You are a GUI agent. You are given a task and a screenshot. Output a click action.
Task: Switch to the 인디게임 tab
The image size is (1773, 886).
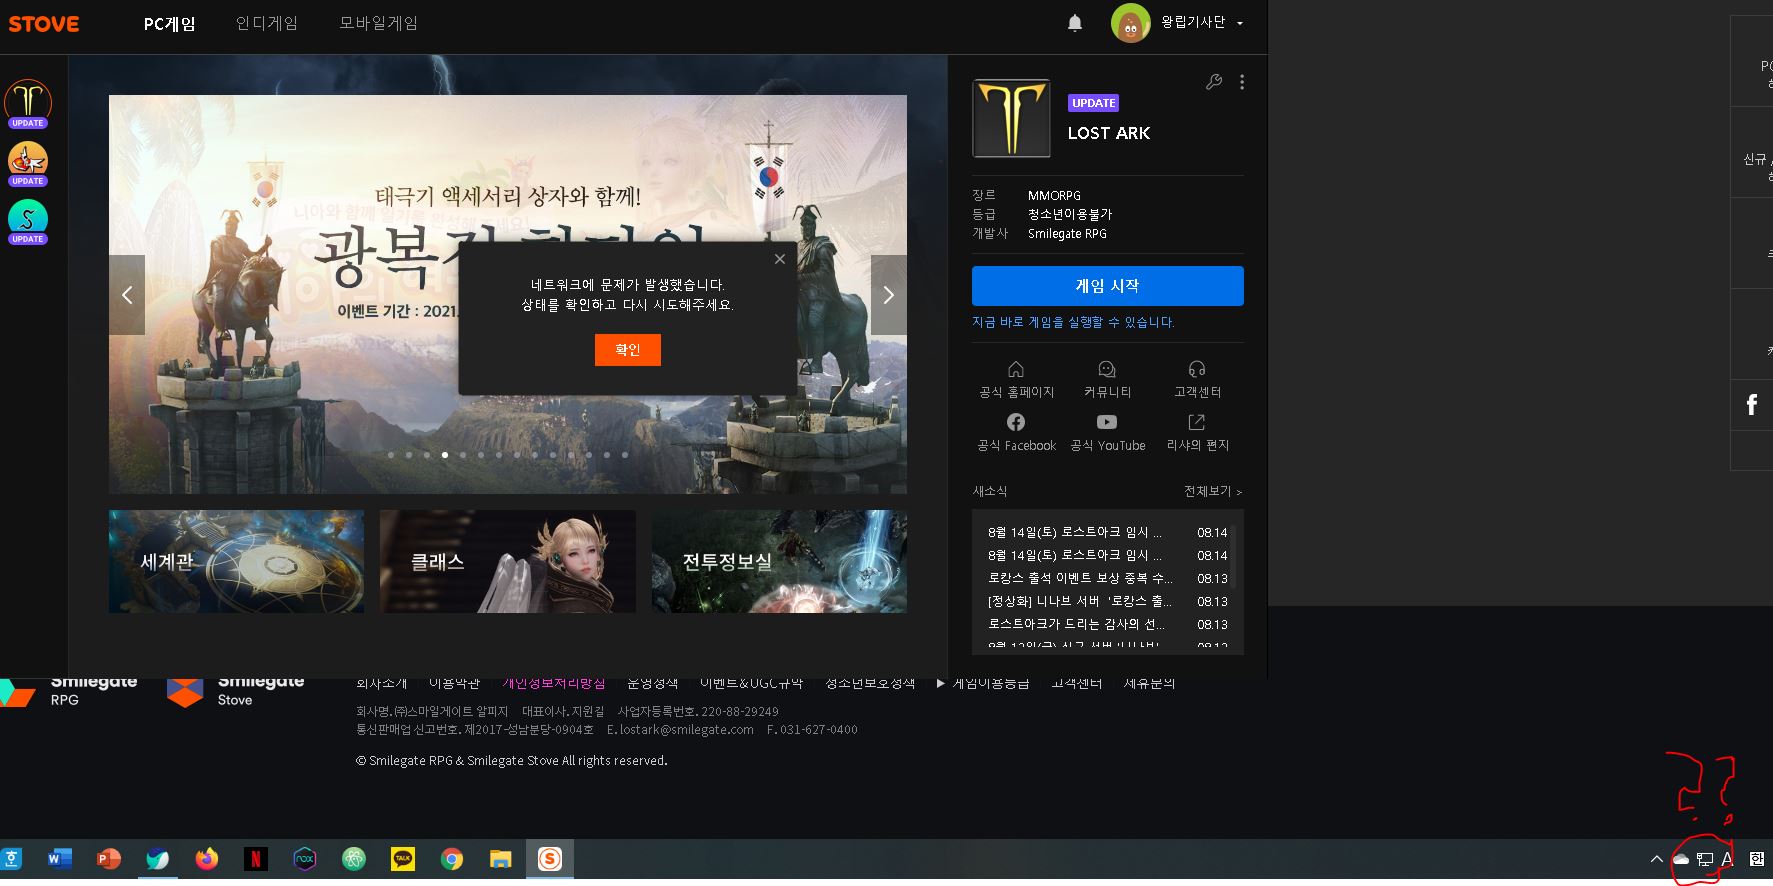click(266, 23)
